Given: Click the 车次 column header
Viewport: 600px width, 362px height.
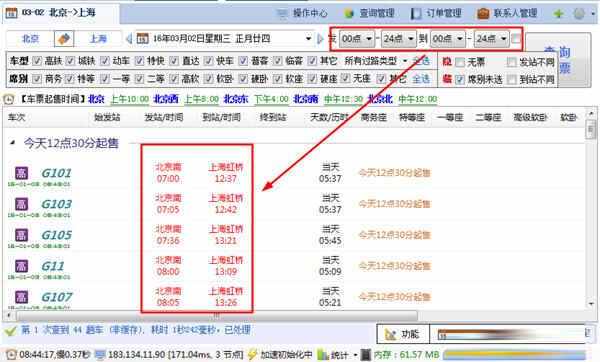Looking at the screenshot, I should click(16, 117).
